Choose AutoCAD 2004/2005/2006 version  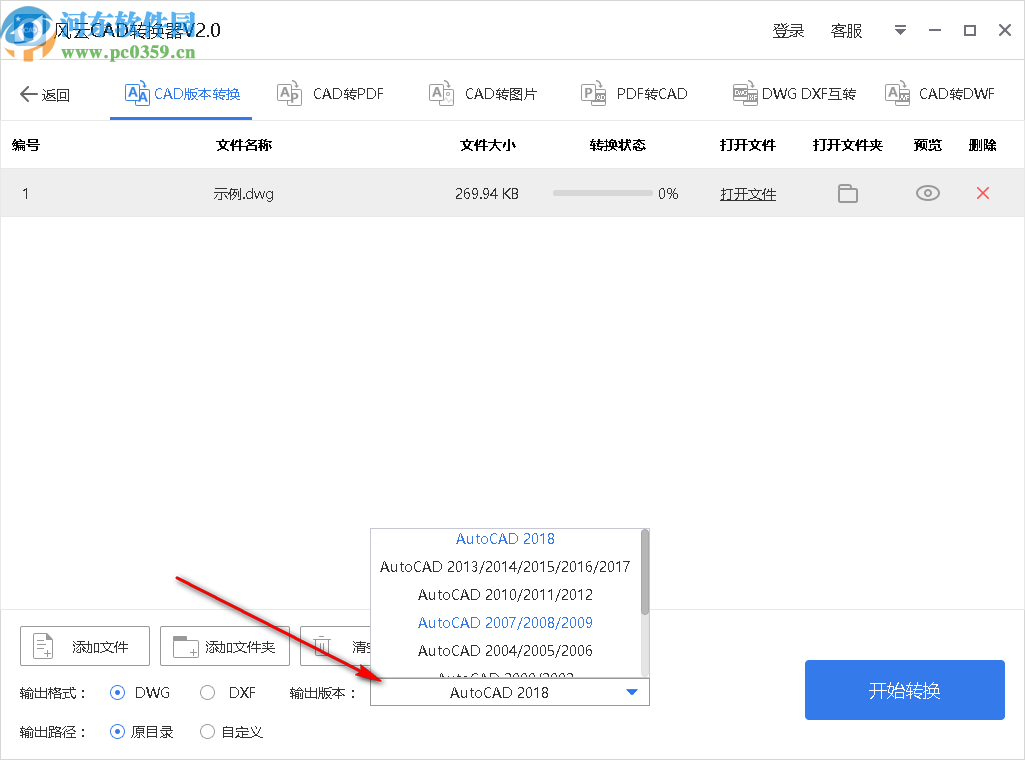pos(505,650)
